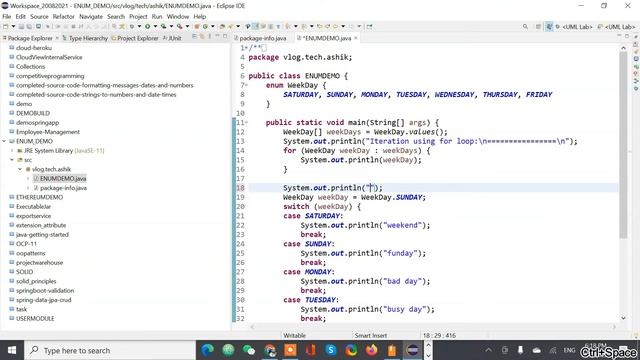Select package-info.java in Package Explorer tree
The width and height of the screenshot is (640, 360).
(63, 188)
